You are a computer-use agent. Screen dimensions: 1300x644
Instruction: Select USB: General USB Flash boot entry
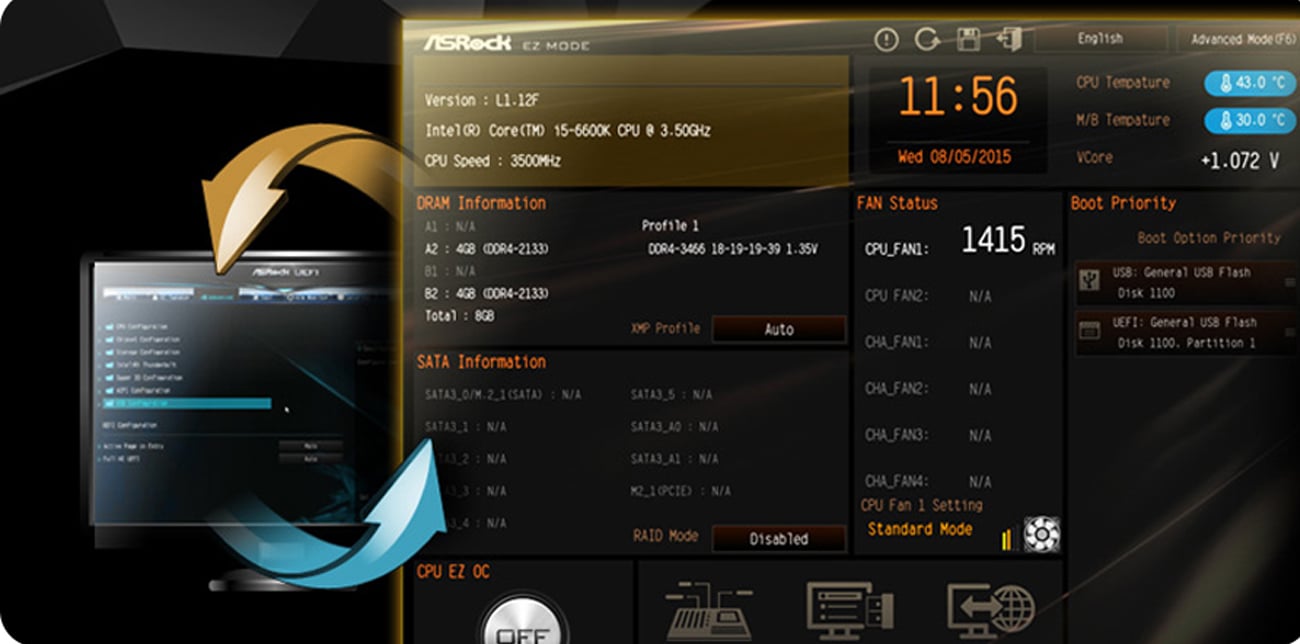tap(1187, 283)
